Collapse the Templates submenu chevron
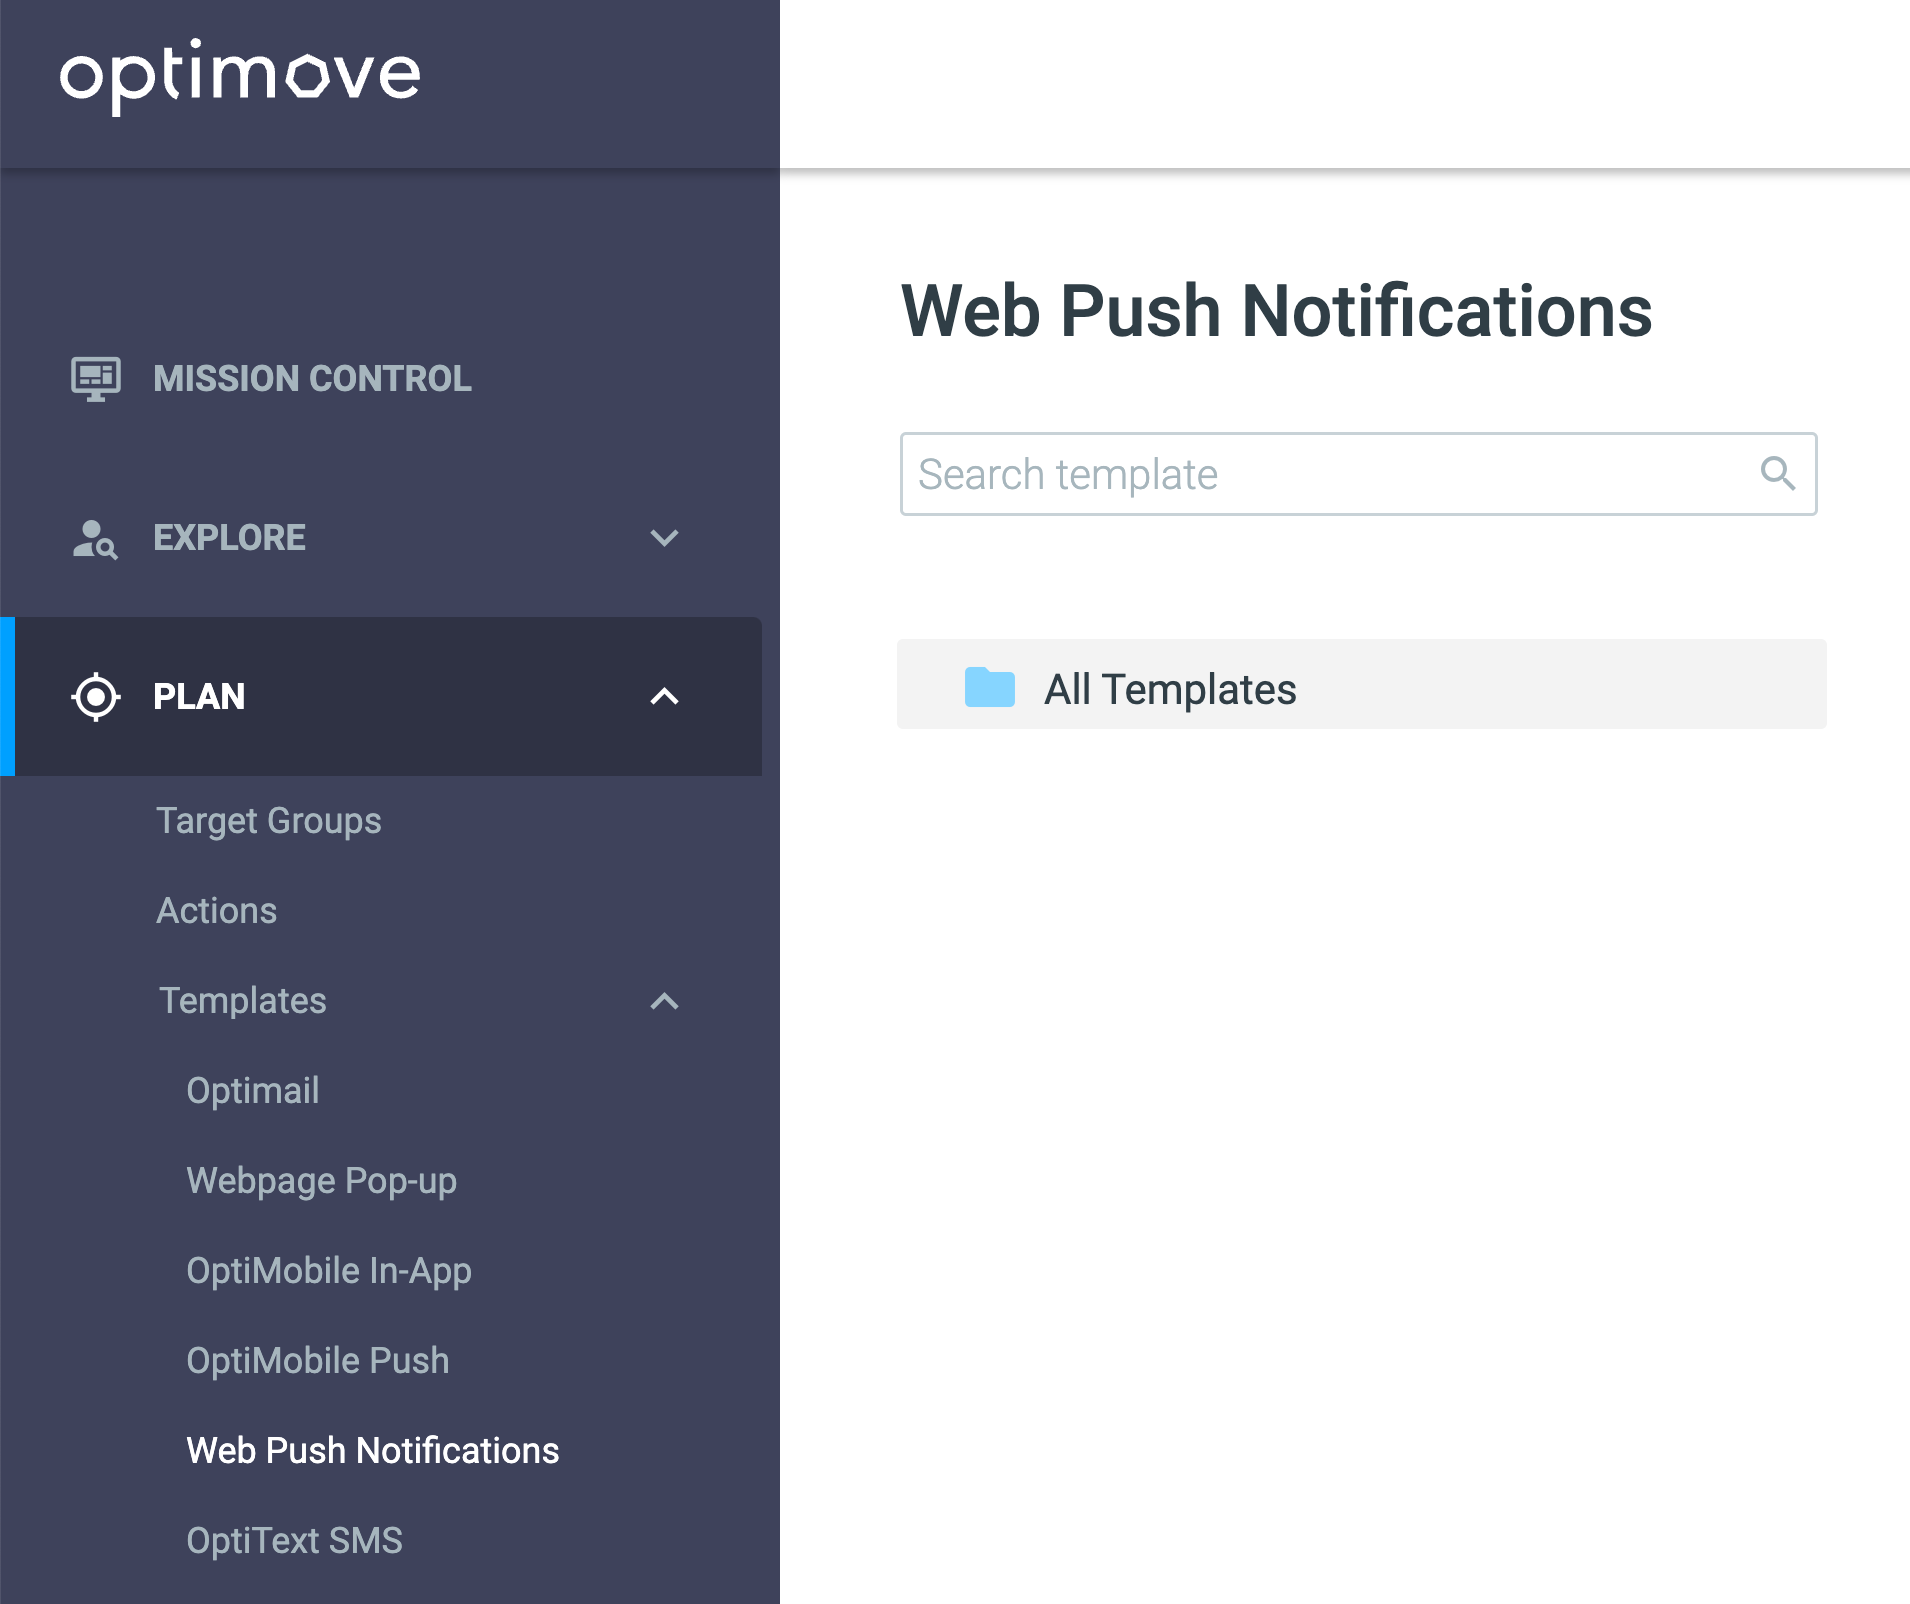The height and width of the screenshot is (1604, 1910). click(x=664, y=1001)
